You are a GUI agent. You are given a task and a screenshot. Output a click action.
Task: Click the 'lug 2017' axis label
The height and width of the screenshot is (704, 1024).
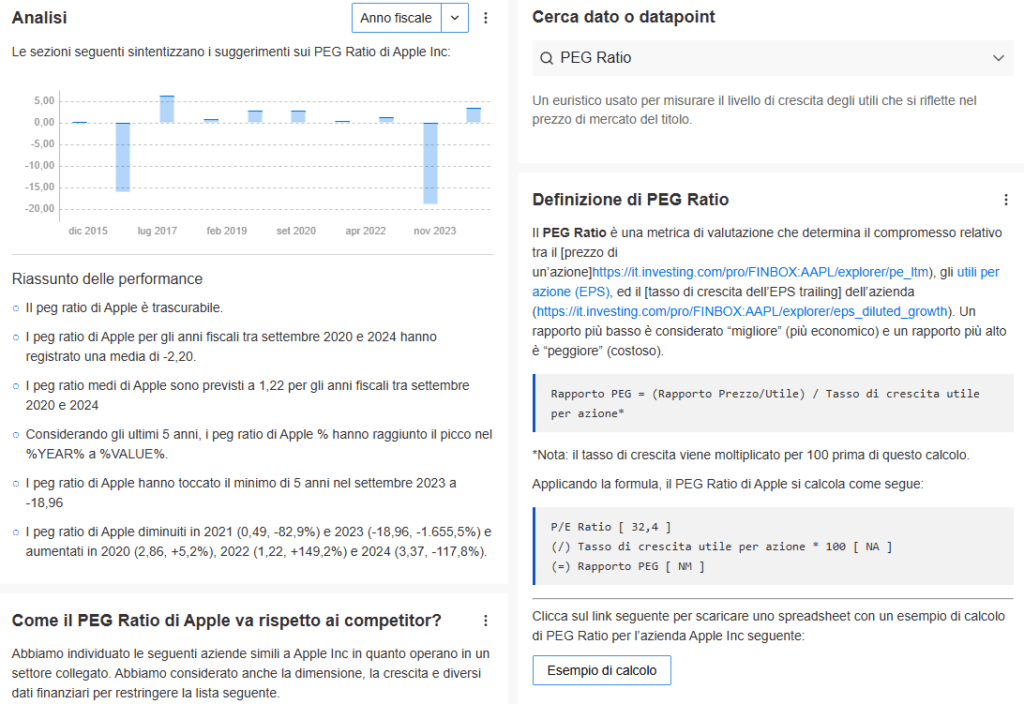[157, 231]
